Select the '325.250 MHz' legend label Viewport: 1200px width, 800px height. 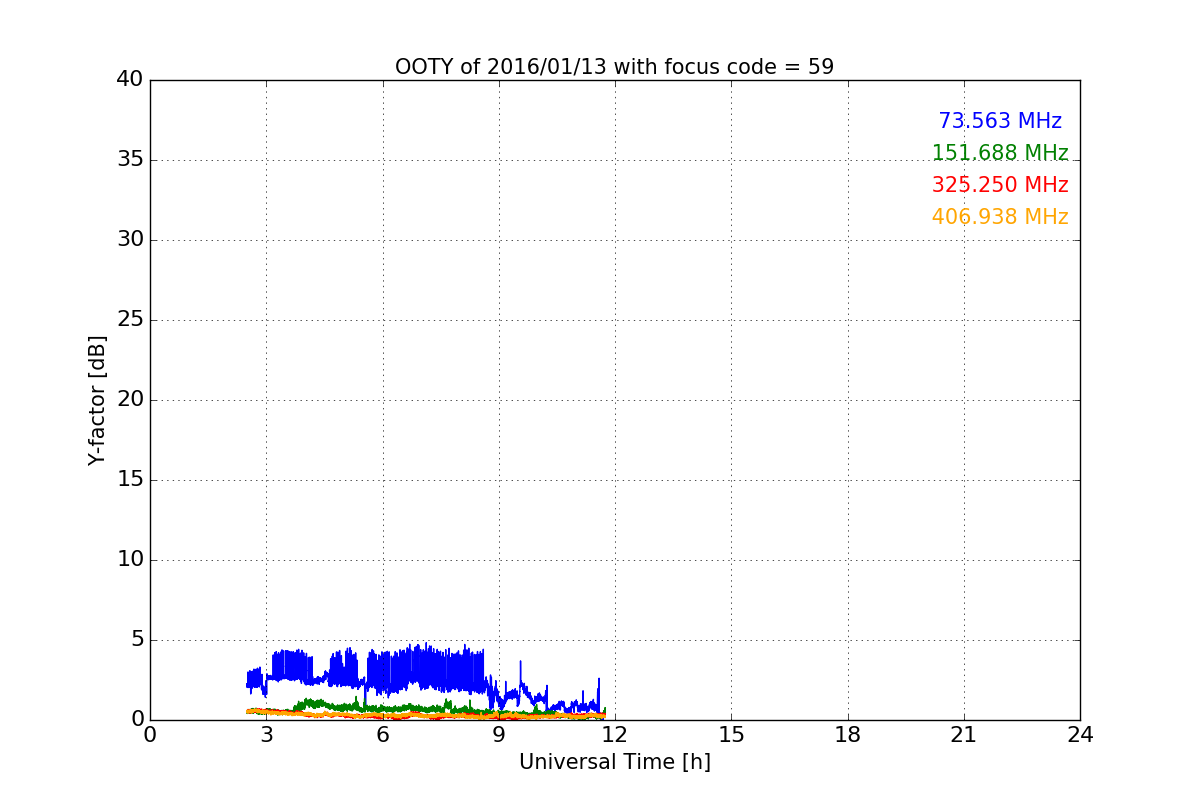point(1000,185)
